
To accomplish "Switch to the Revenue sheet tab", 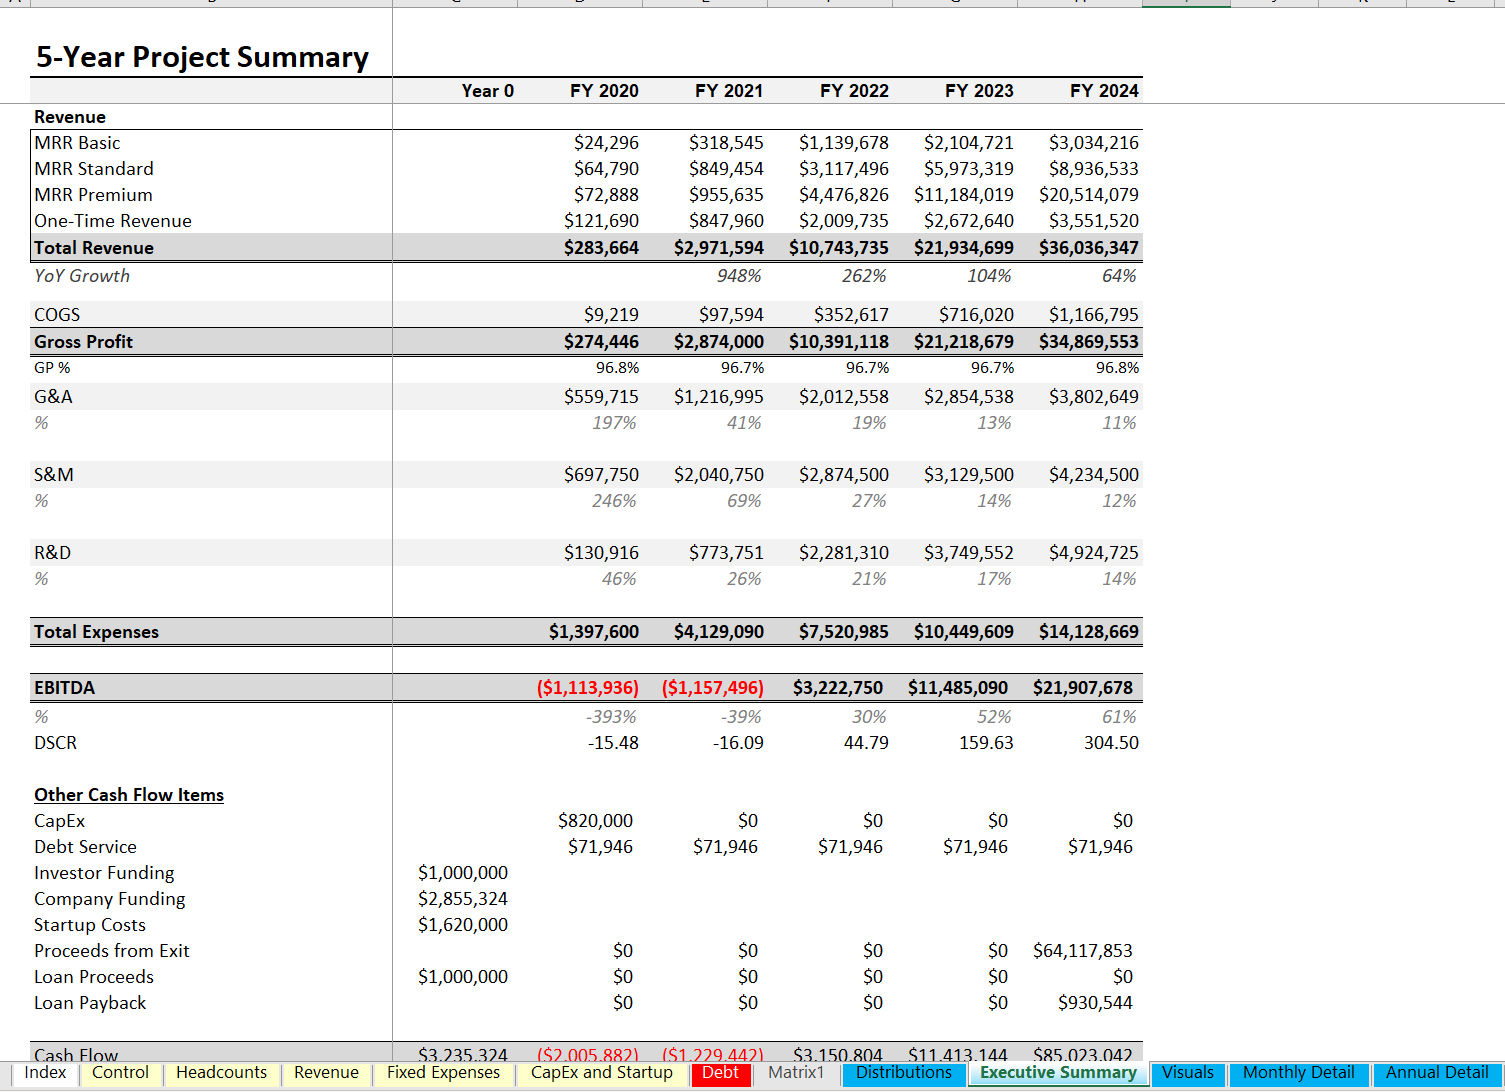I will click(x=326, y=1073).
